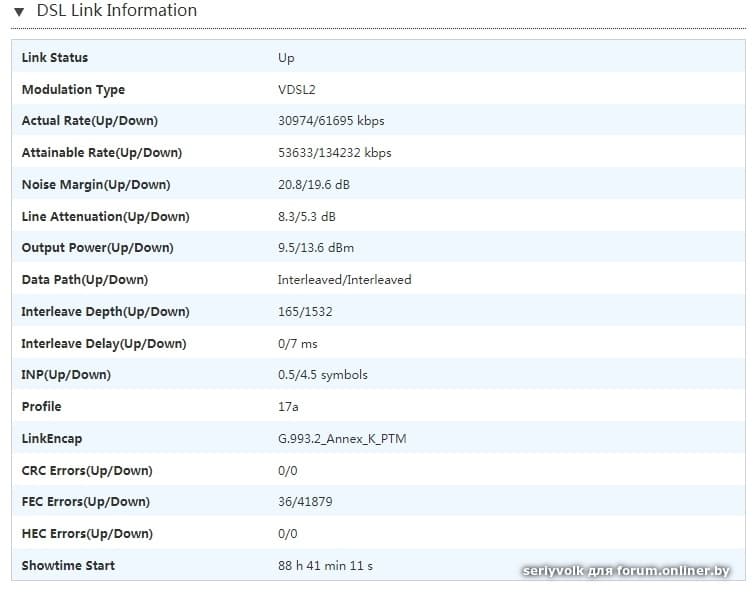Viewport: 753px width, 594px height.
Task: Click the VDSL2 modulation type value
Action: [298, 90]
